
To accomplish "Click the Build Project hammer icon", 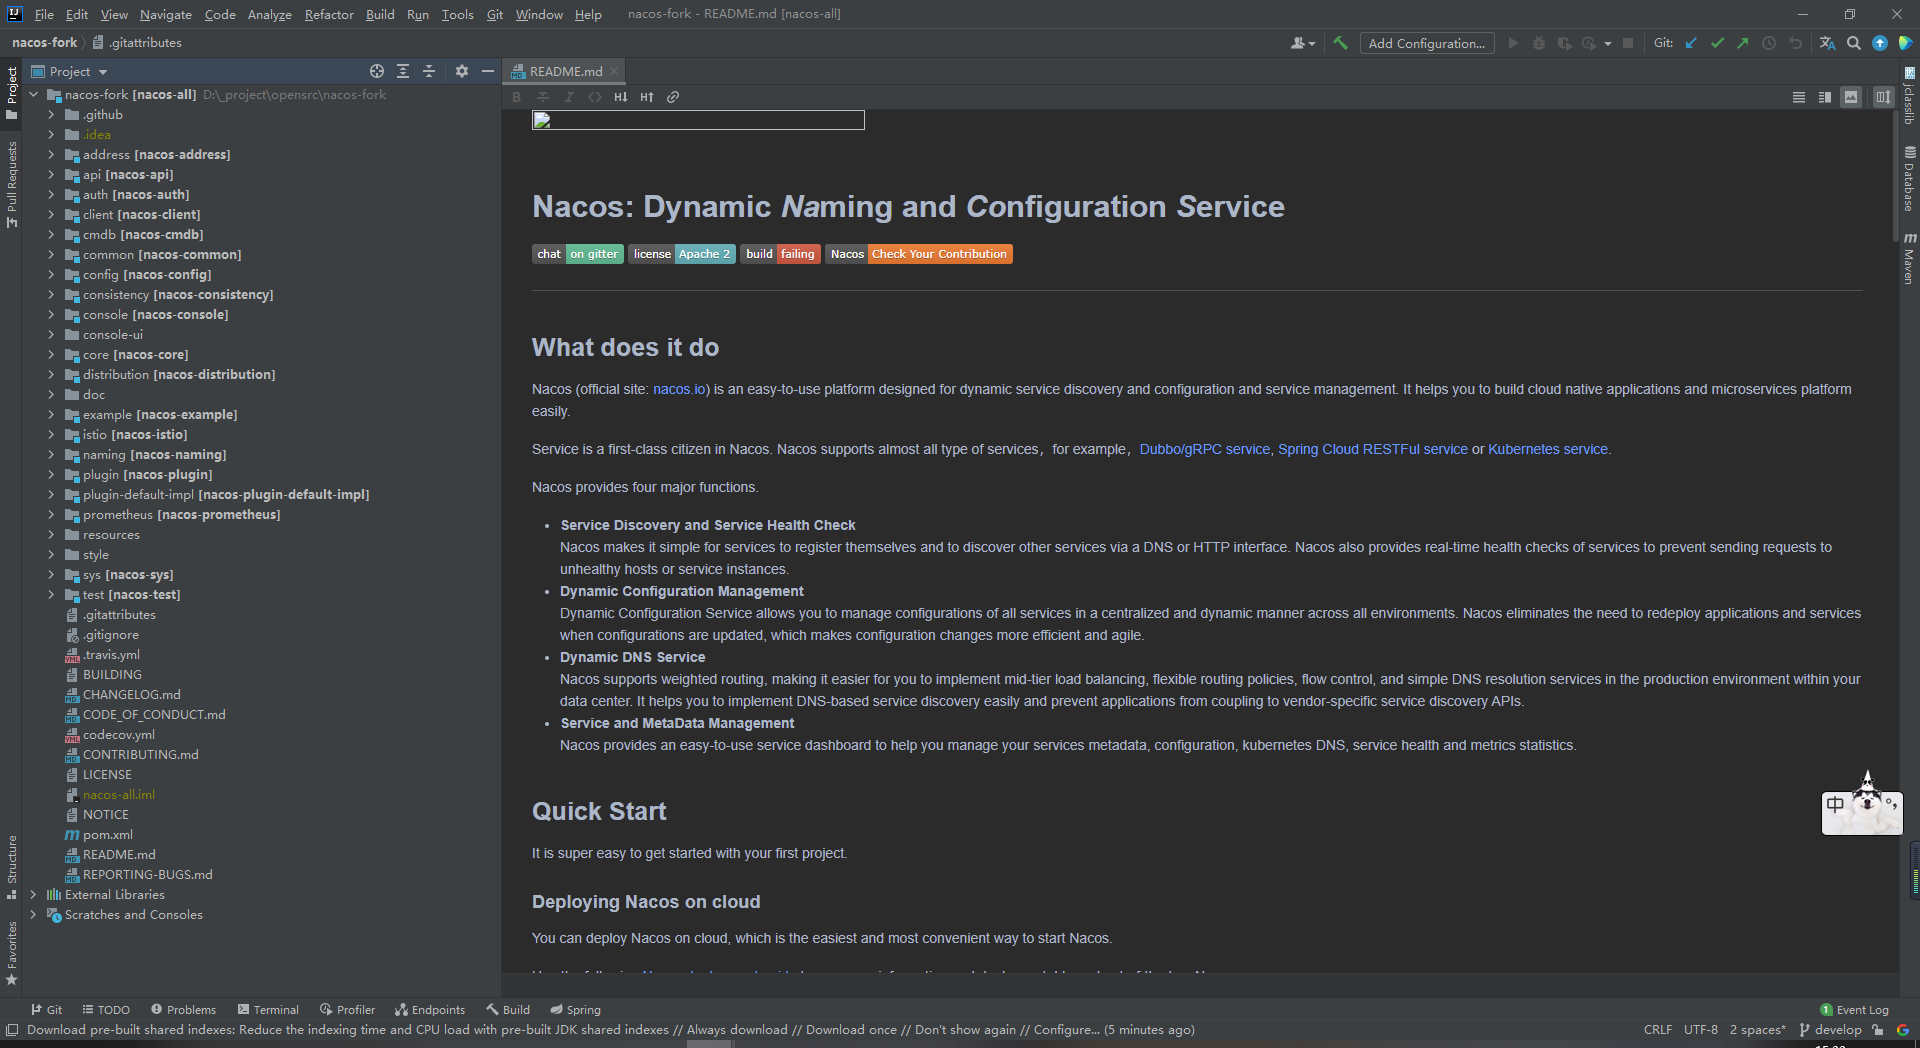I will pyautogui.click(x=1340, y=43).
